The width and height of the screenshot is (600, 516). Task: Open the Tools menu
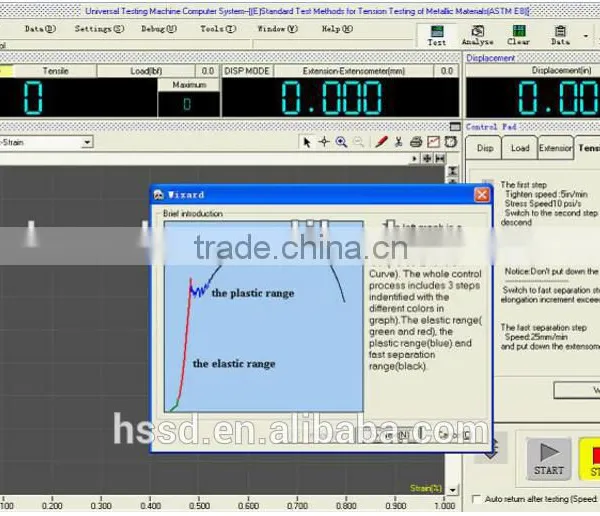click(218, 29)
